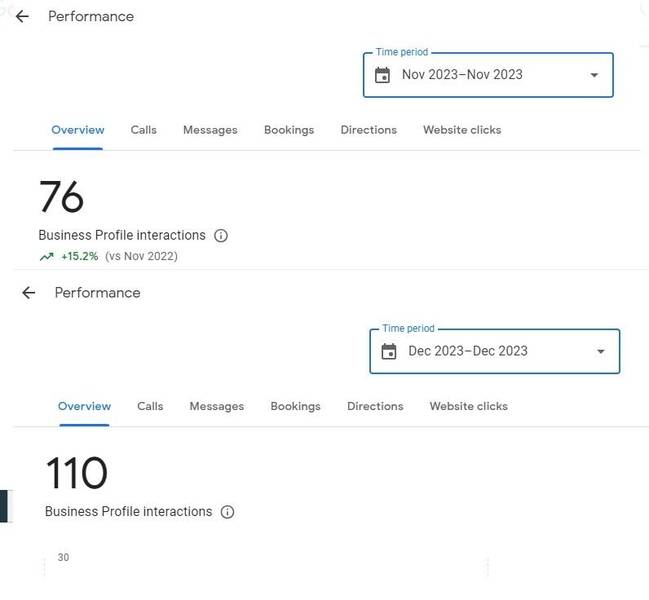Click the +15.2% change indicator text
The height and width of the screenshot is (600, 649).
(x=80, y=257)
